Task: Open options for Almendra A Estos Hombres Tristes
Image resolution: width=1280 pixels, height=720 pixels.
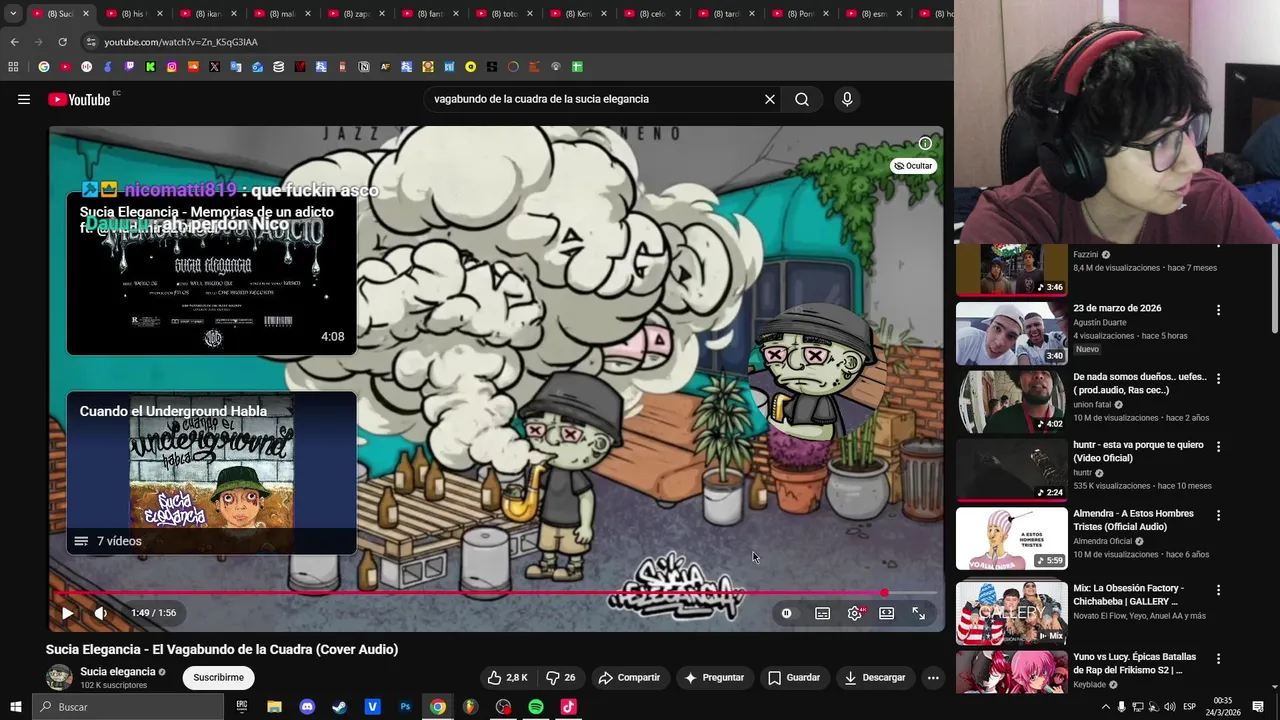Action: [1218, 515]
